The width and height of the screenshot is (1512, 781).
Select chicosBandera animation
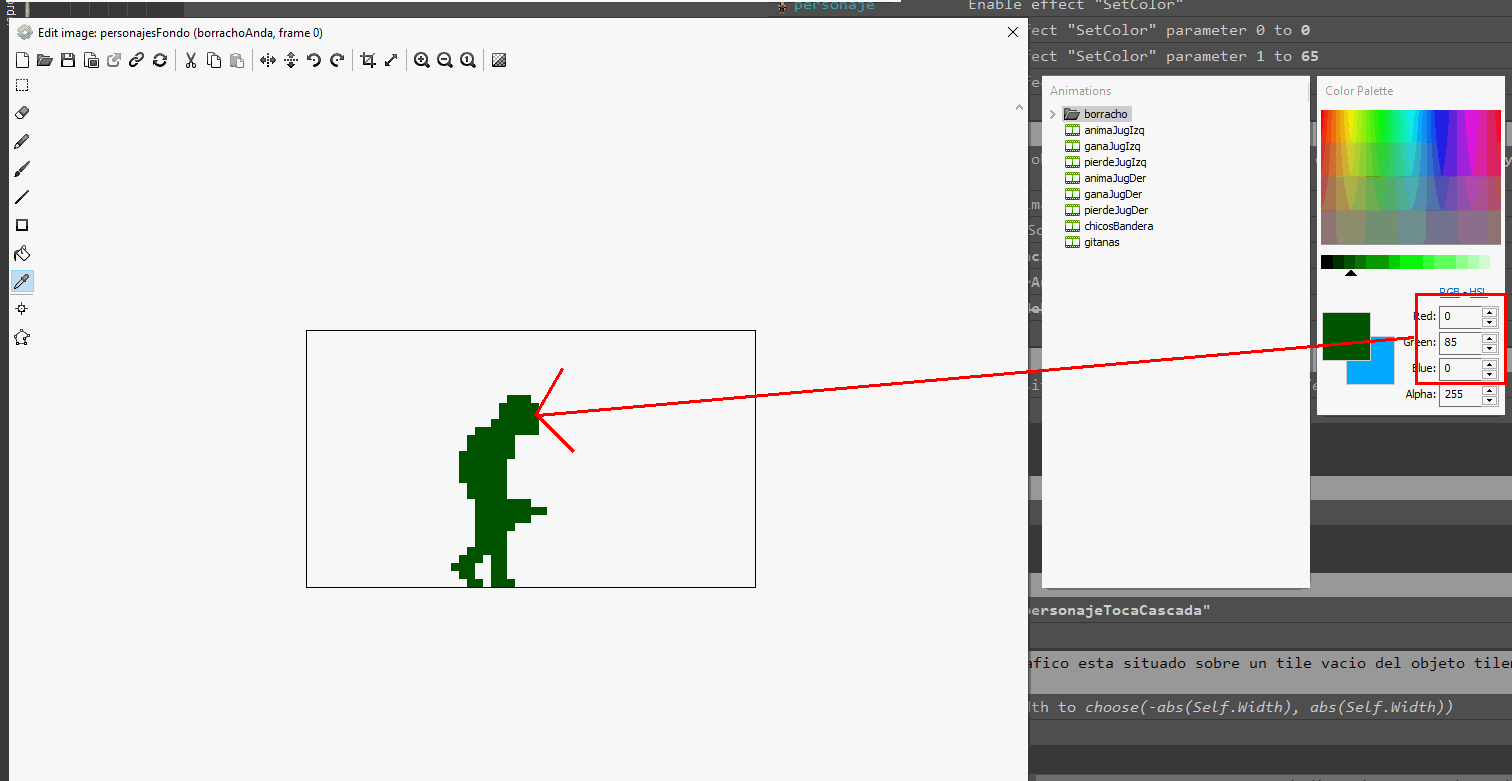pos(1109,226)
